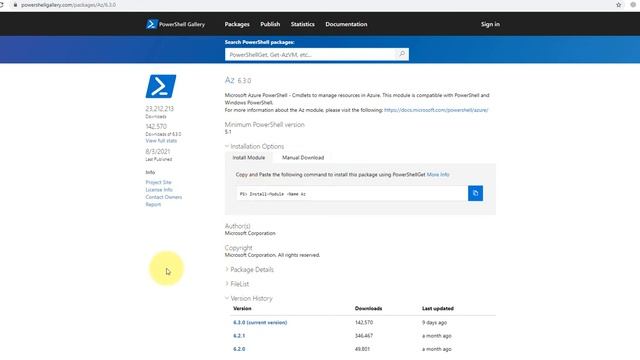Switch to the Manual Download tab
Image resolution: width=640 pixels, height=360 pixels.
tap(303, 158)
